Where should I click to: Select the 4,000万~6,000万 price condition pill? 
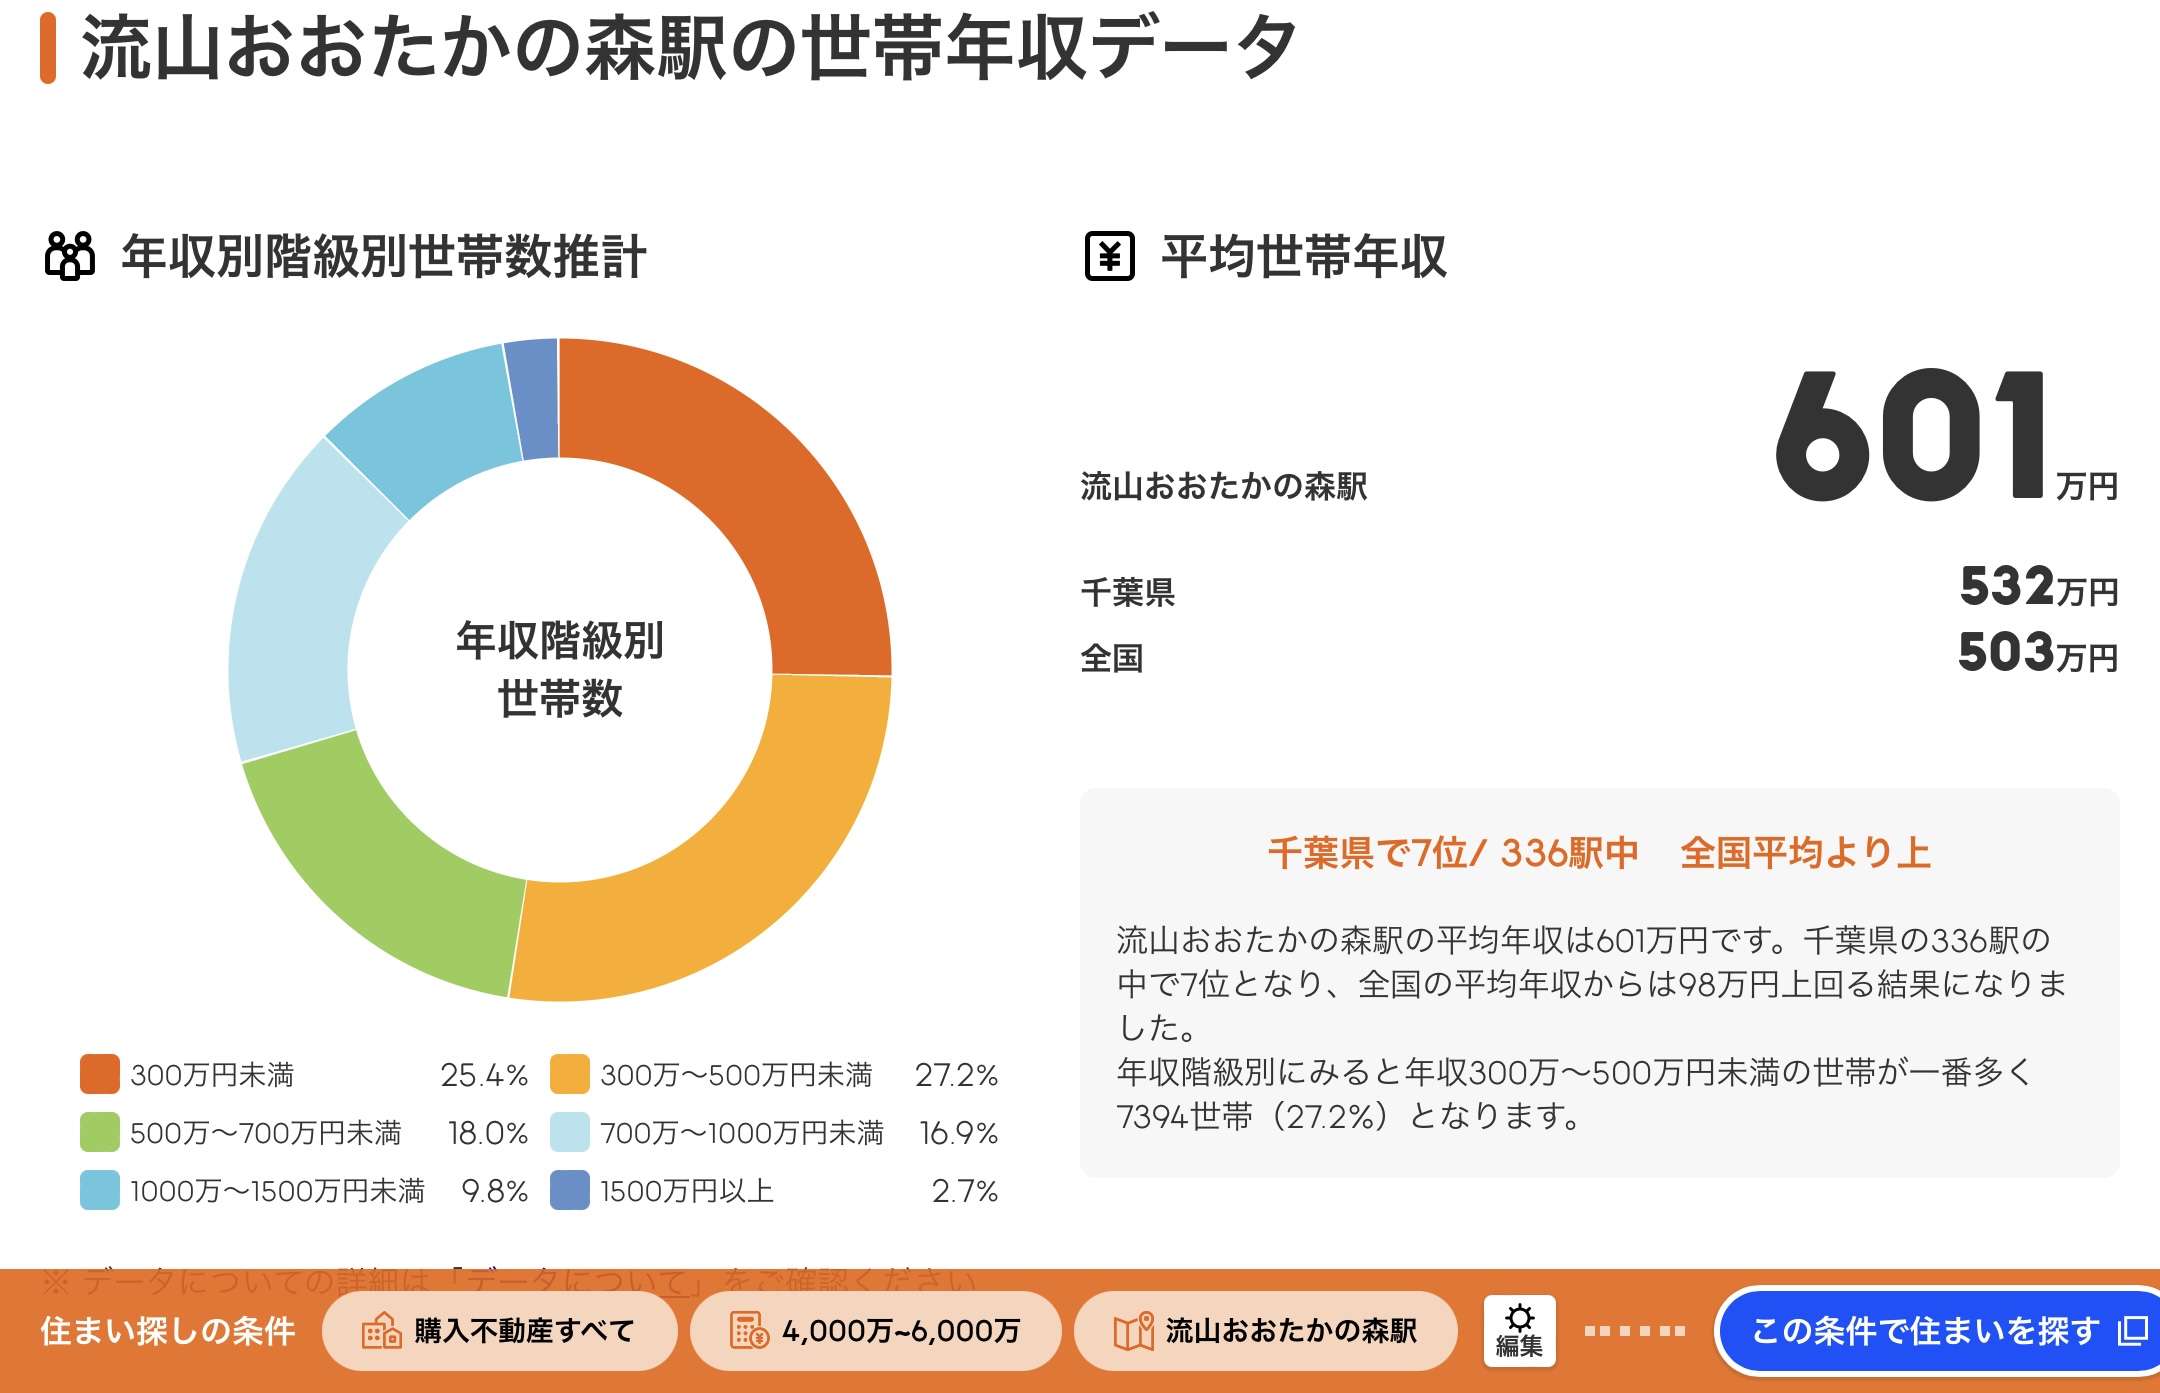[875, 1331]
